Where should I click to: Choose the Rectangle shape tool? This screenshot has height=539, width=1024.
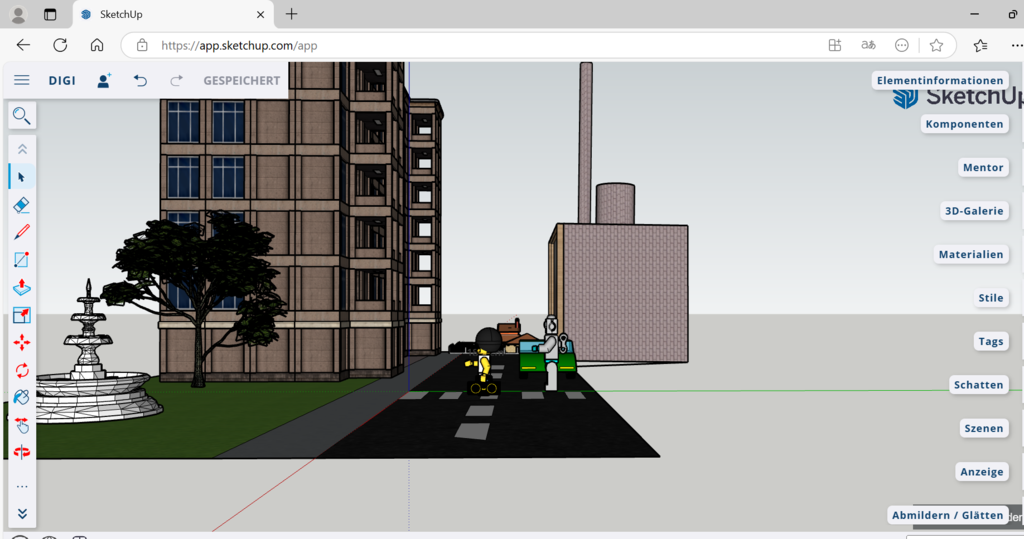point(21,260)
